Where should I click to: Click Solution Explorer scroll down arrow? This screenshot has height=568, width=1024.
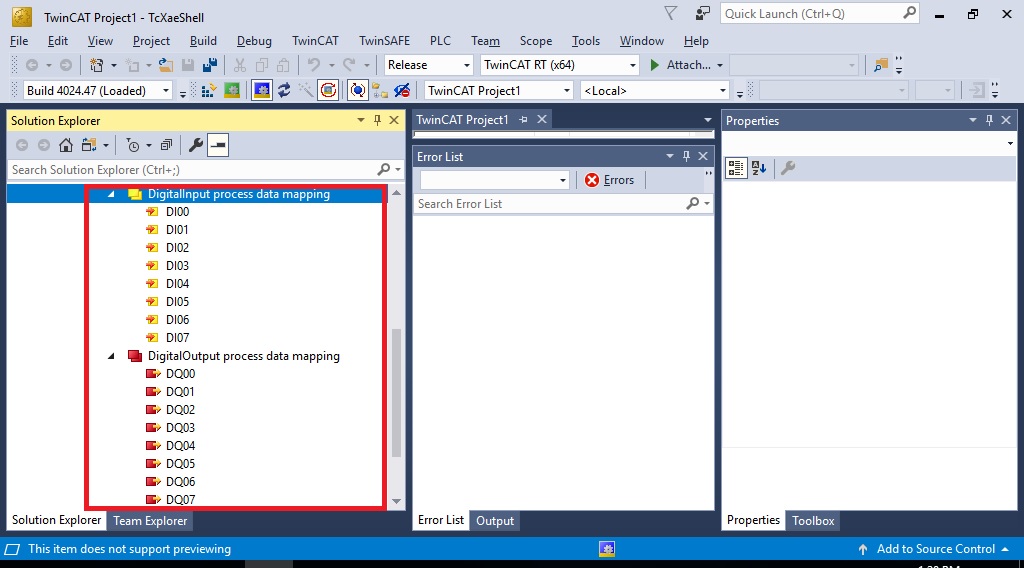pos(396,501)
